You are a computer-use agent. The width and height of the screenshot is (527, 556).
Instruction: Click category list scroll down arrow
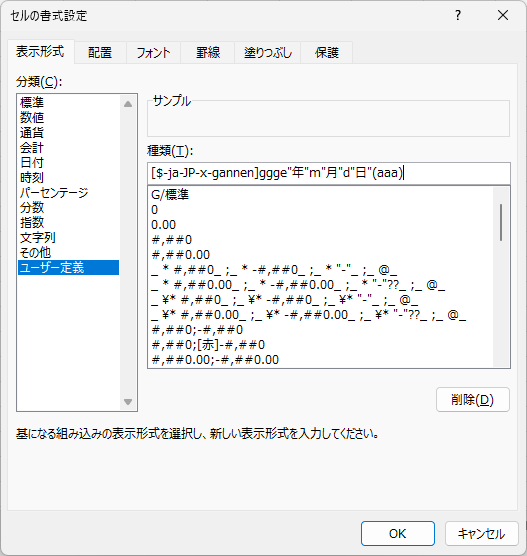click(x=128, y=402)
